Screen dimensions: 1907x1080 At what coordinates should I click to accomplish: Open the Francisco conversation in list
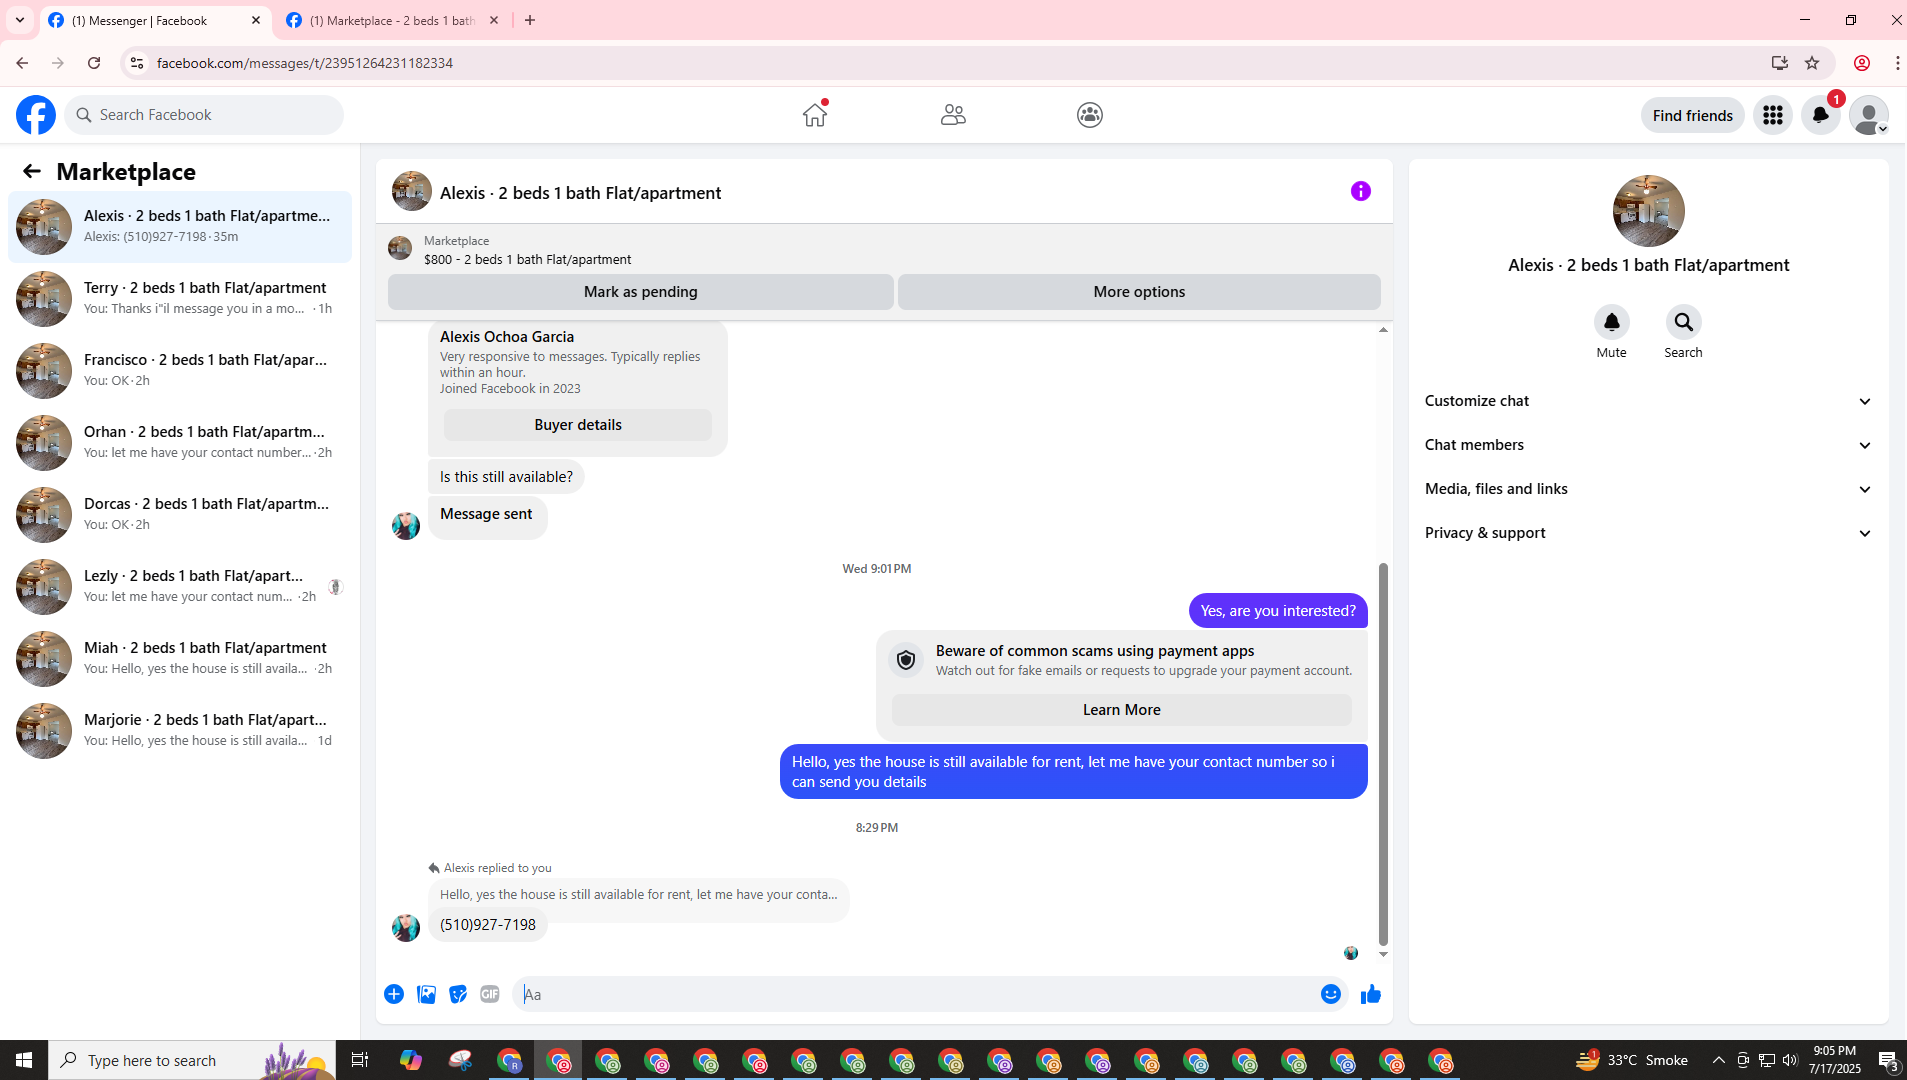click(180, 371)
